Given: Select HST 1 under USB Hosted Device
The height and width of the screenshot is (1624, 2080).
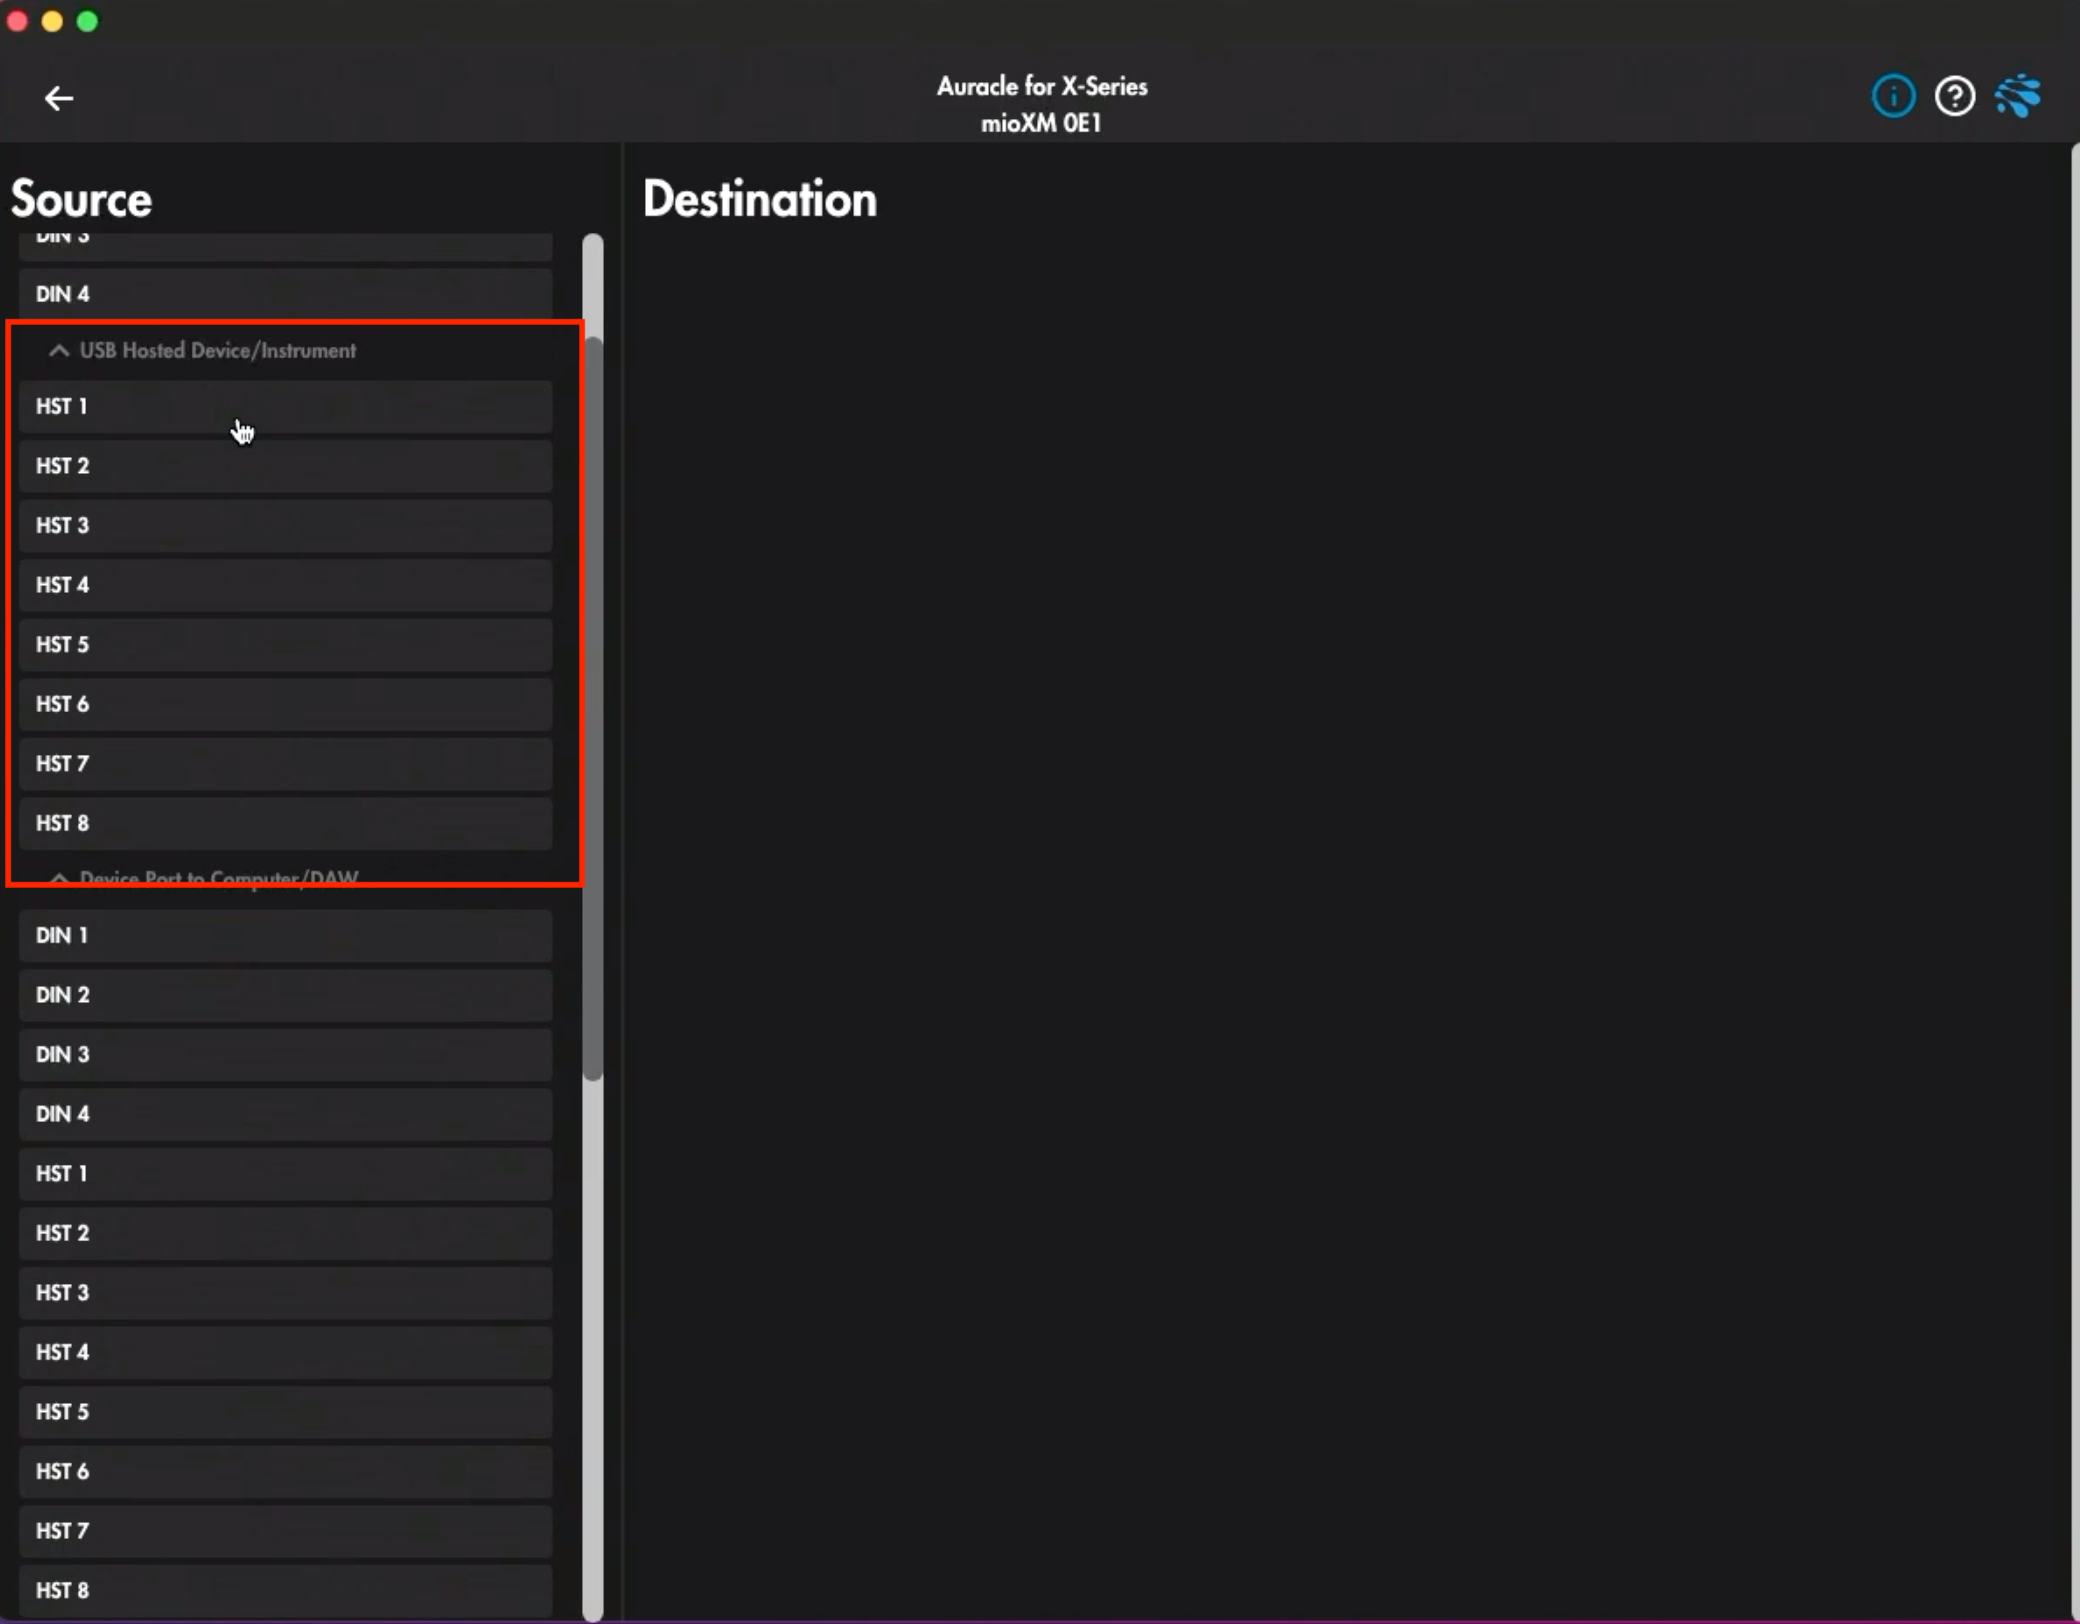Looking at the screenshot, I should point(283,406).
